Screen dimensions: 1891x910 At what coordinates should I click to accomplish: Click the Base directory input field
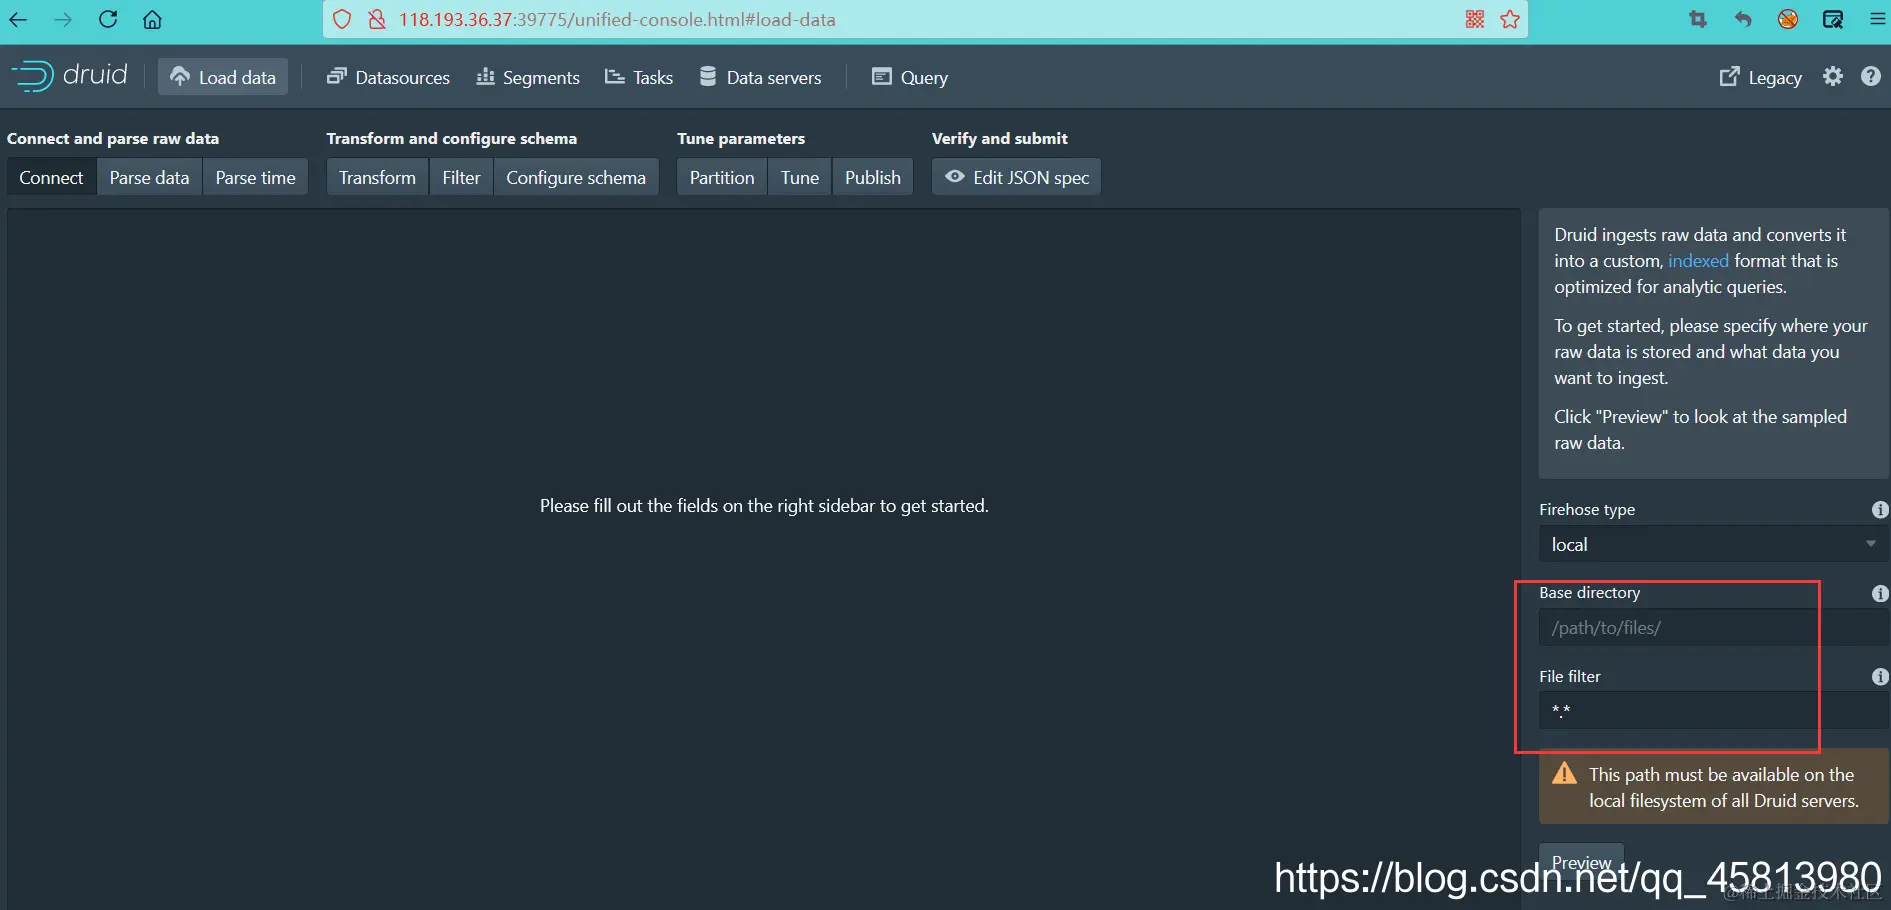1713,628
